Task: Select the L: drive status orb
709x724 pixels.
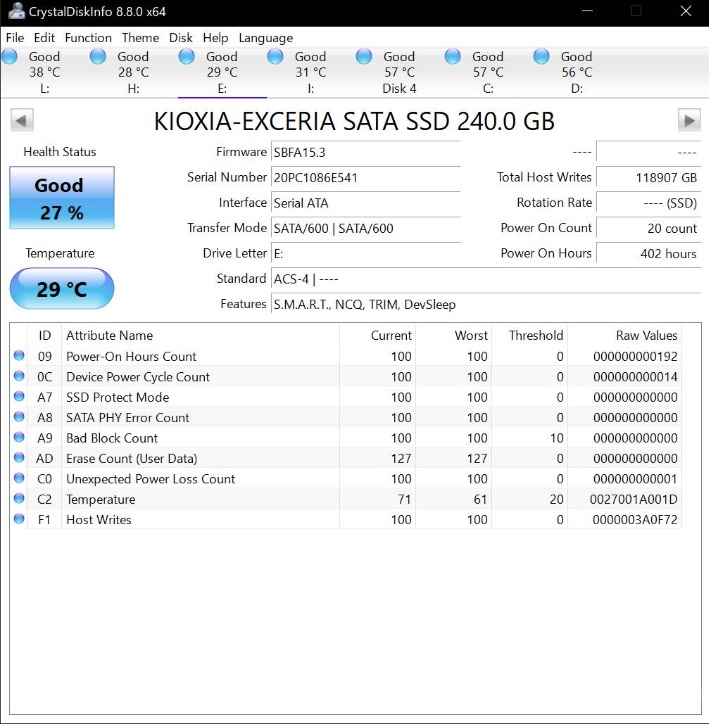Action: point(10,57)
